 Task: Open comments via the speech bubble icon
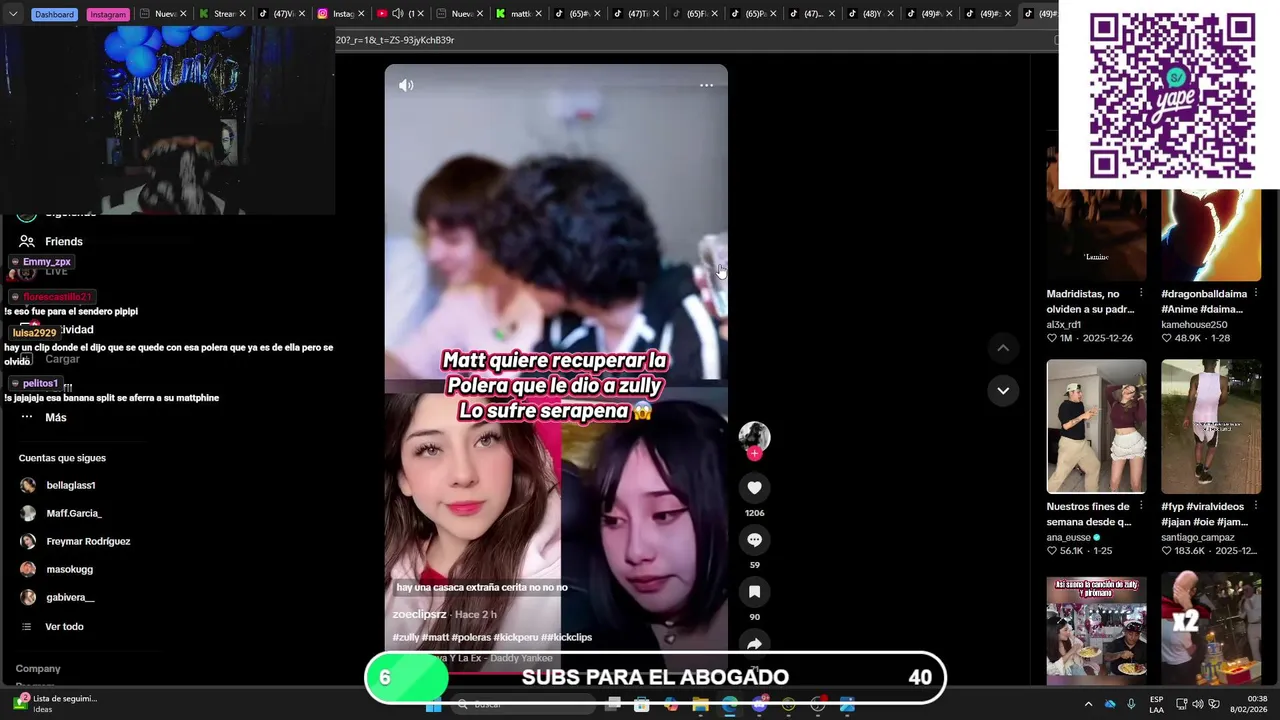(754, 540)
